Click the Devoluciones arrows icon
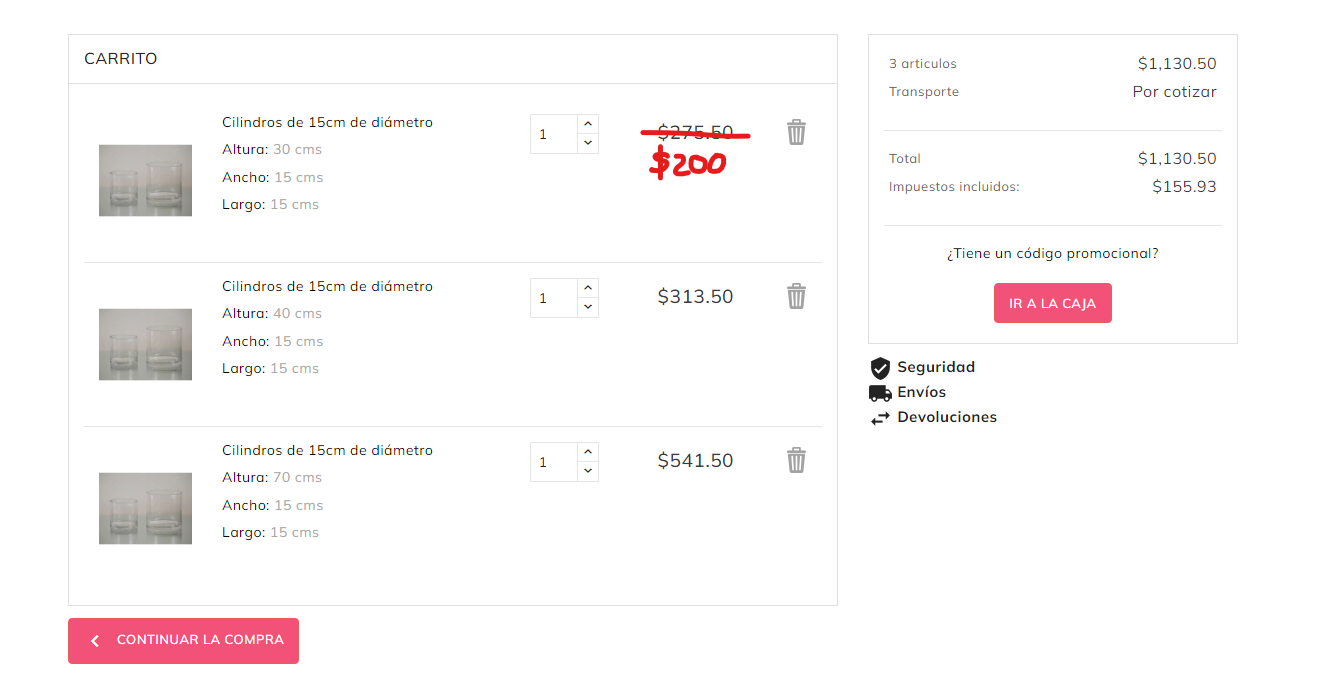Image resolution: width=1344 pixels, height=691 pixels. (x=880, y=418)
